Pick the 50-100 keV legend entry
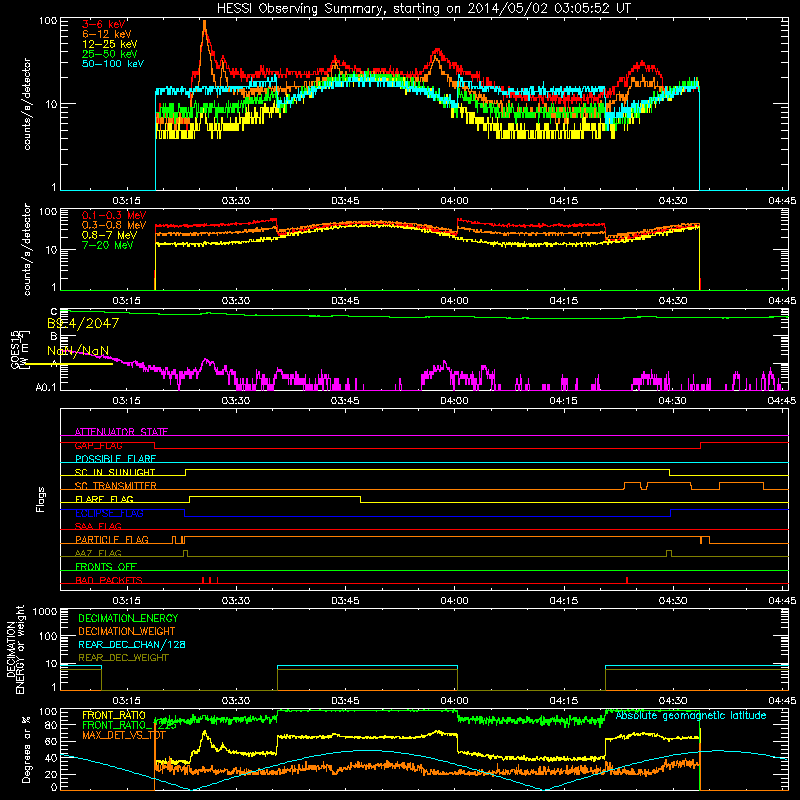The height and width of the screenshot is (800, 800). pos(113,64)
